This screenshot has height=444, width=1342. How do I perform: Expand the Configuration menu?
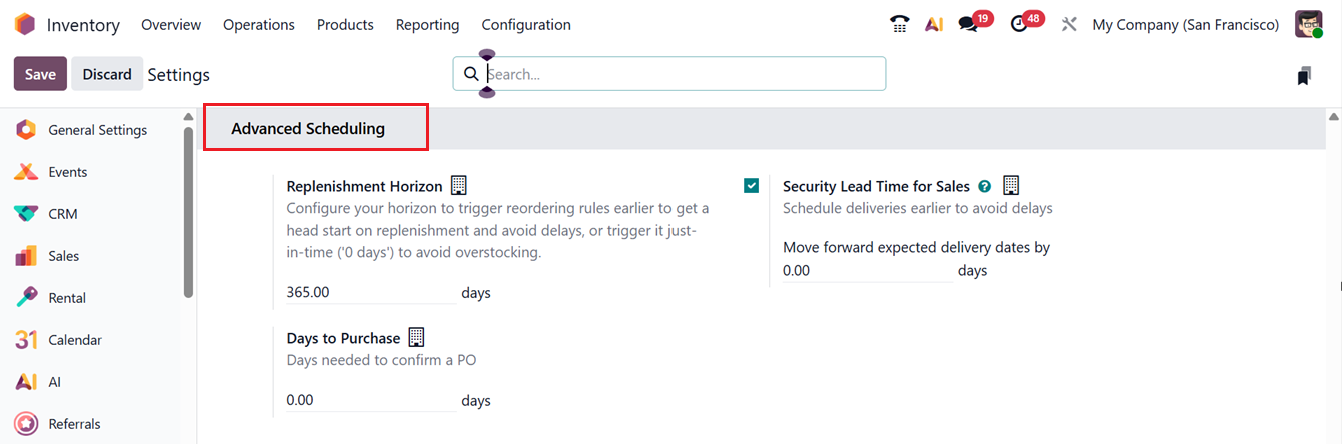click(526, 25)
